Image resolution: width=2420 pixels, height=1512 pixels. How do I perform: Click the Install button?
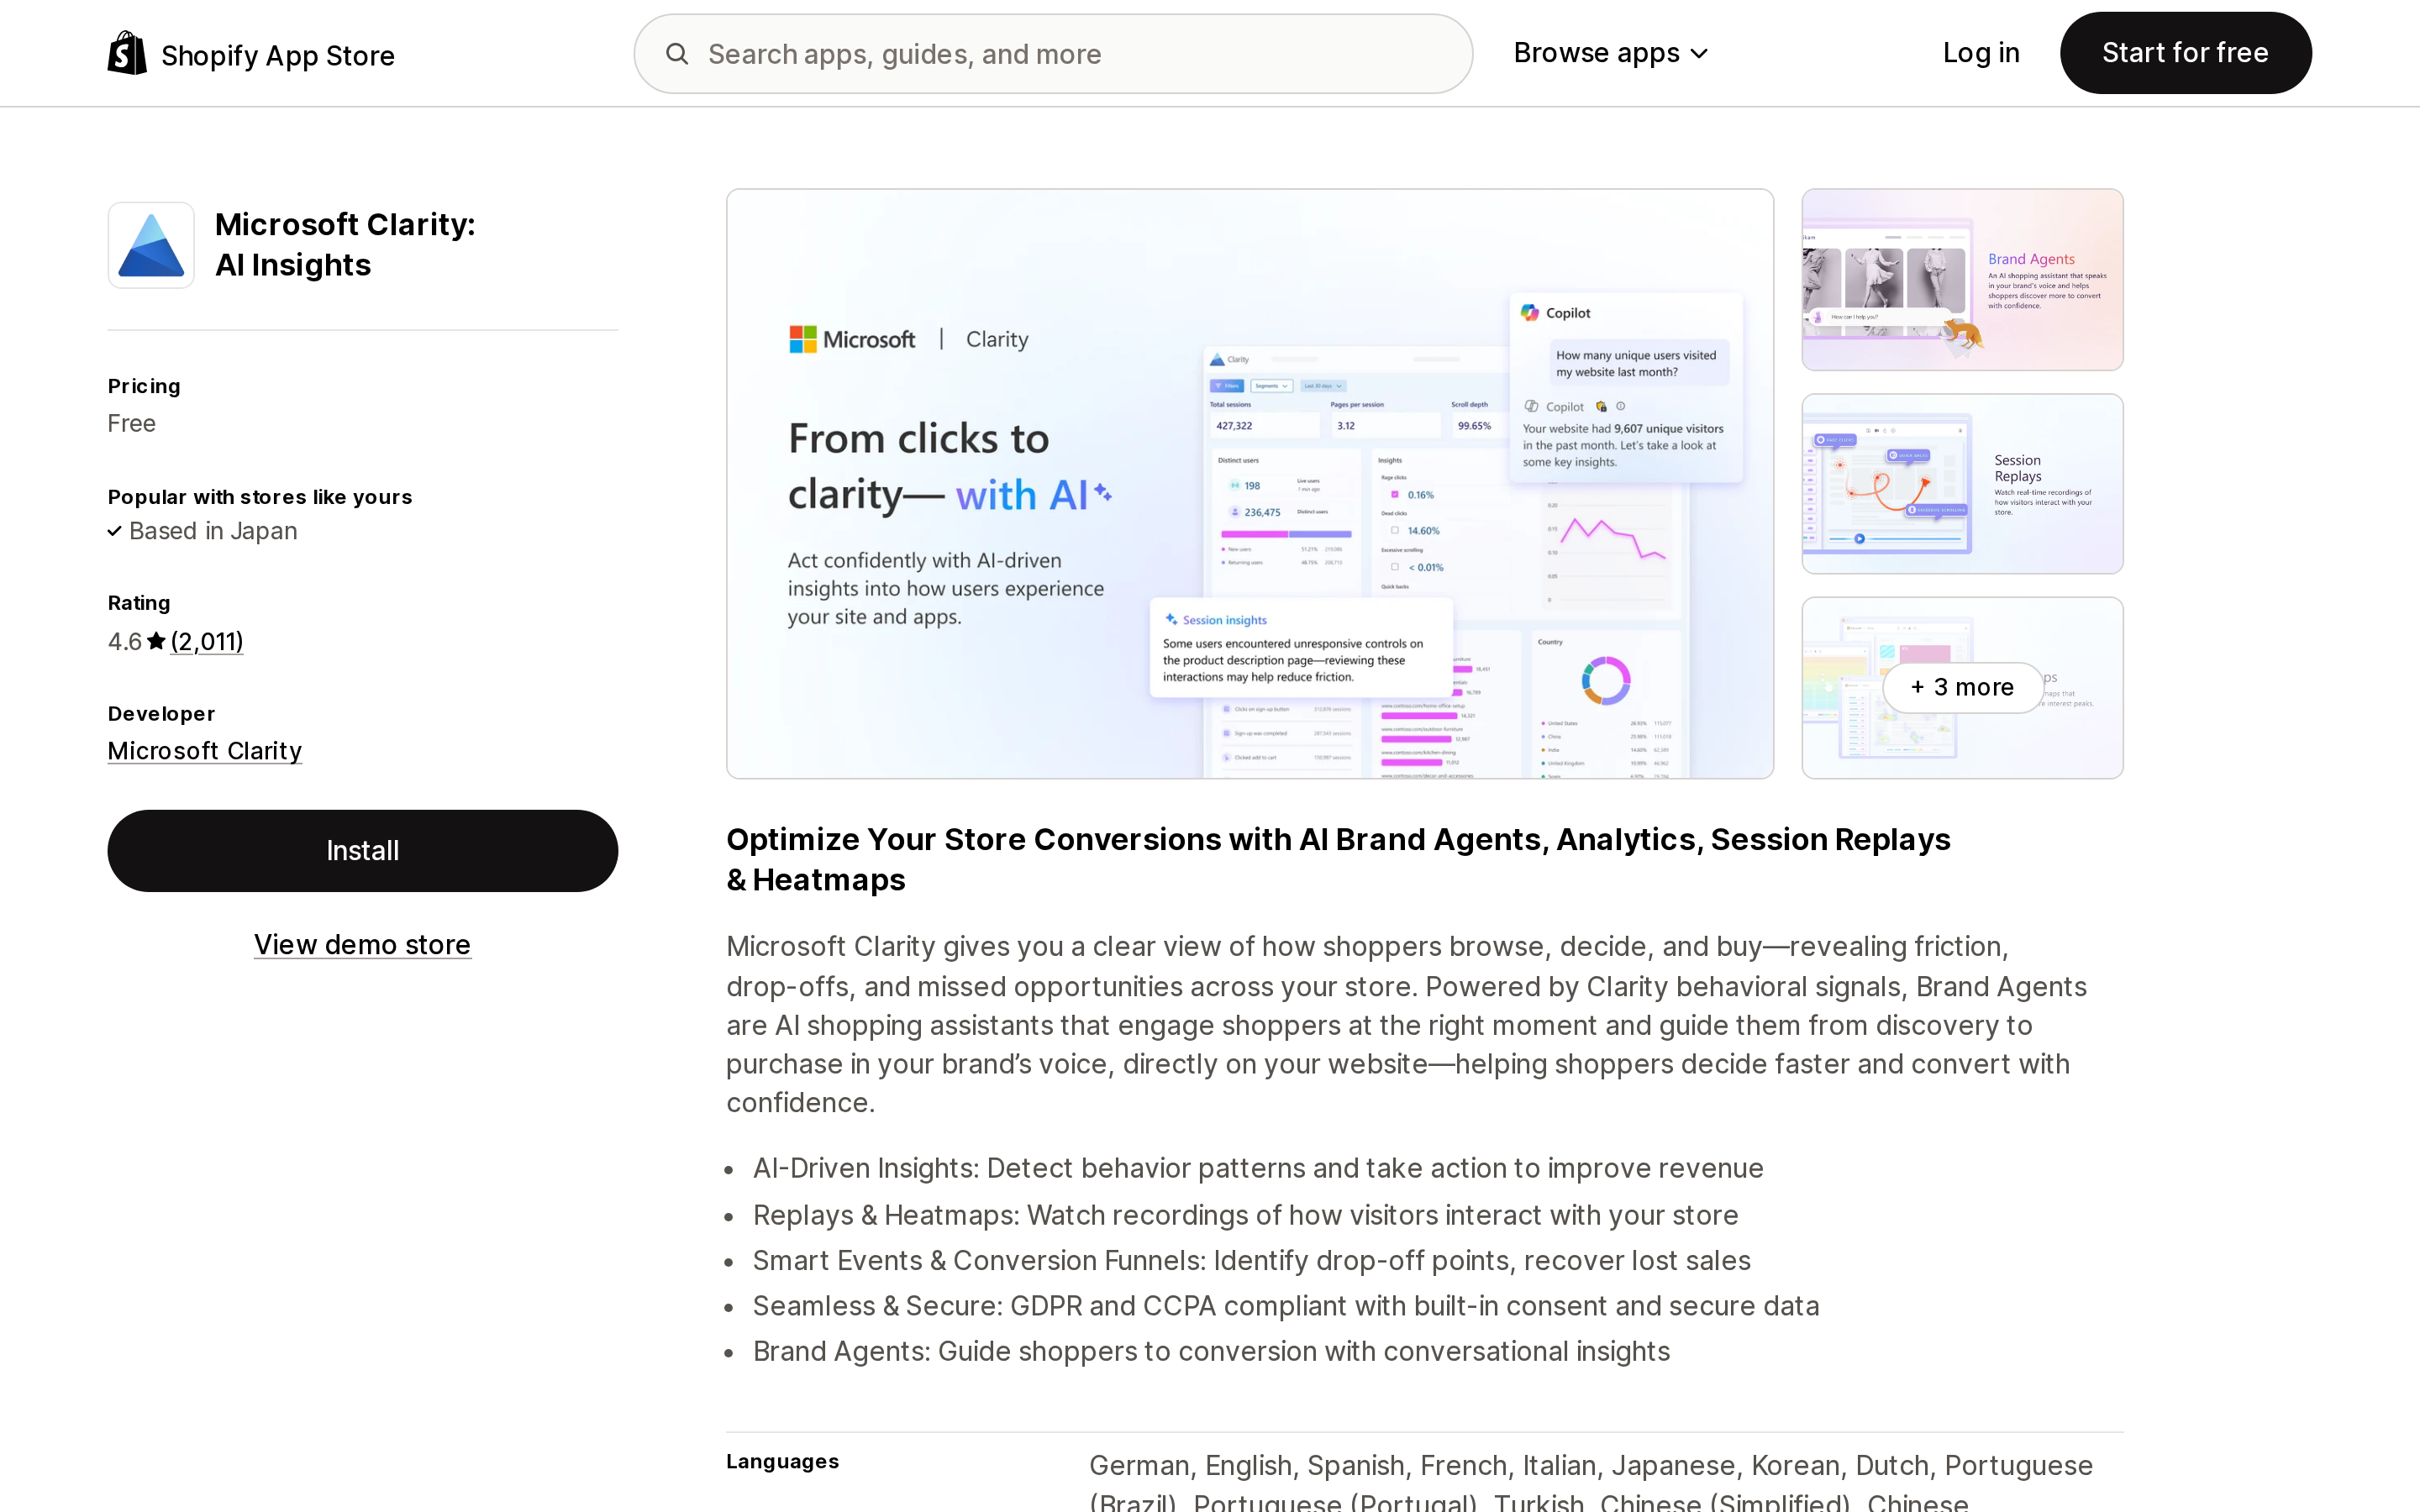(363, 851)
